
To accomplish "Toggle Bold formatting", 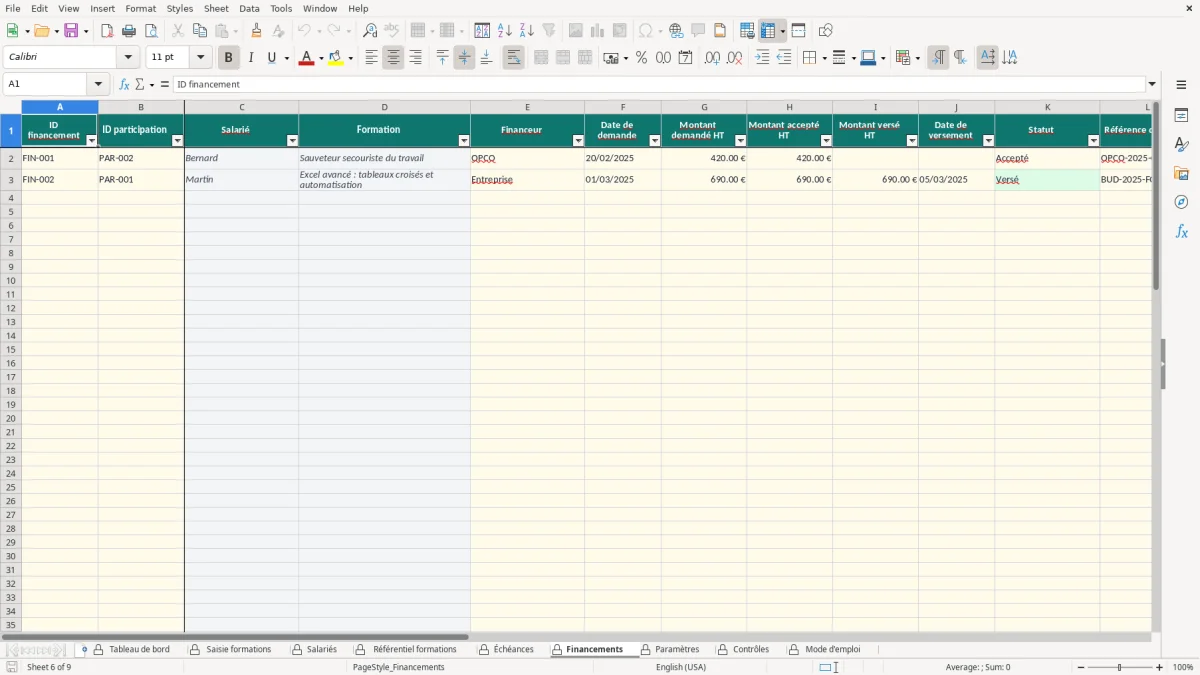I will [229, 58].
